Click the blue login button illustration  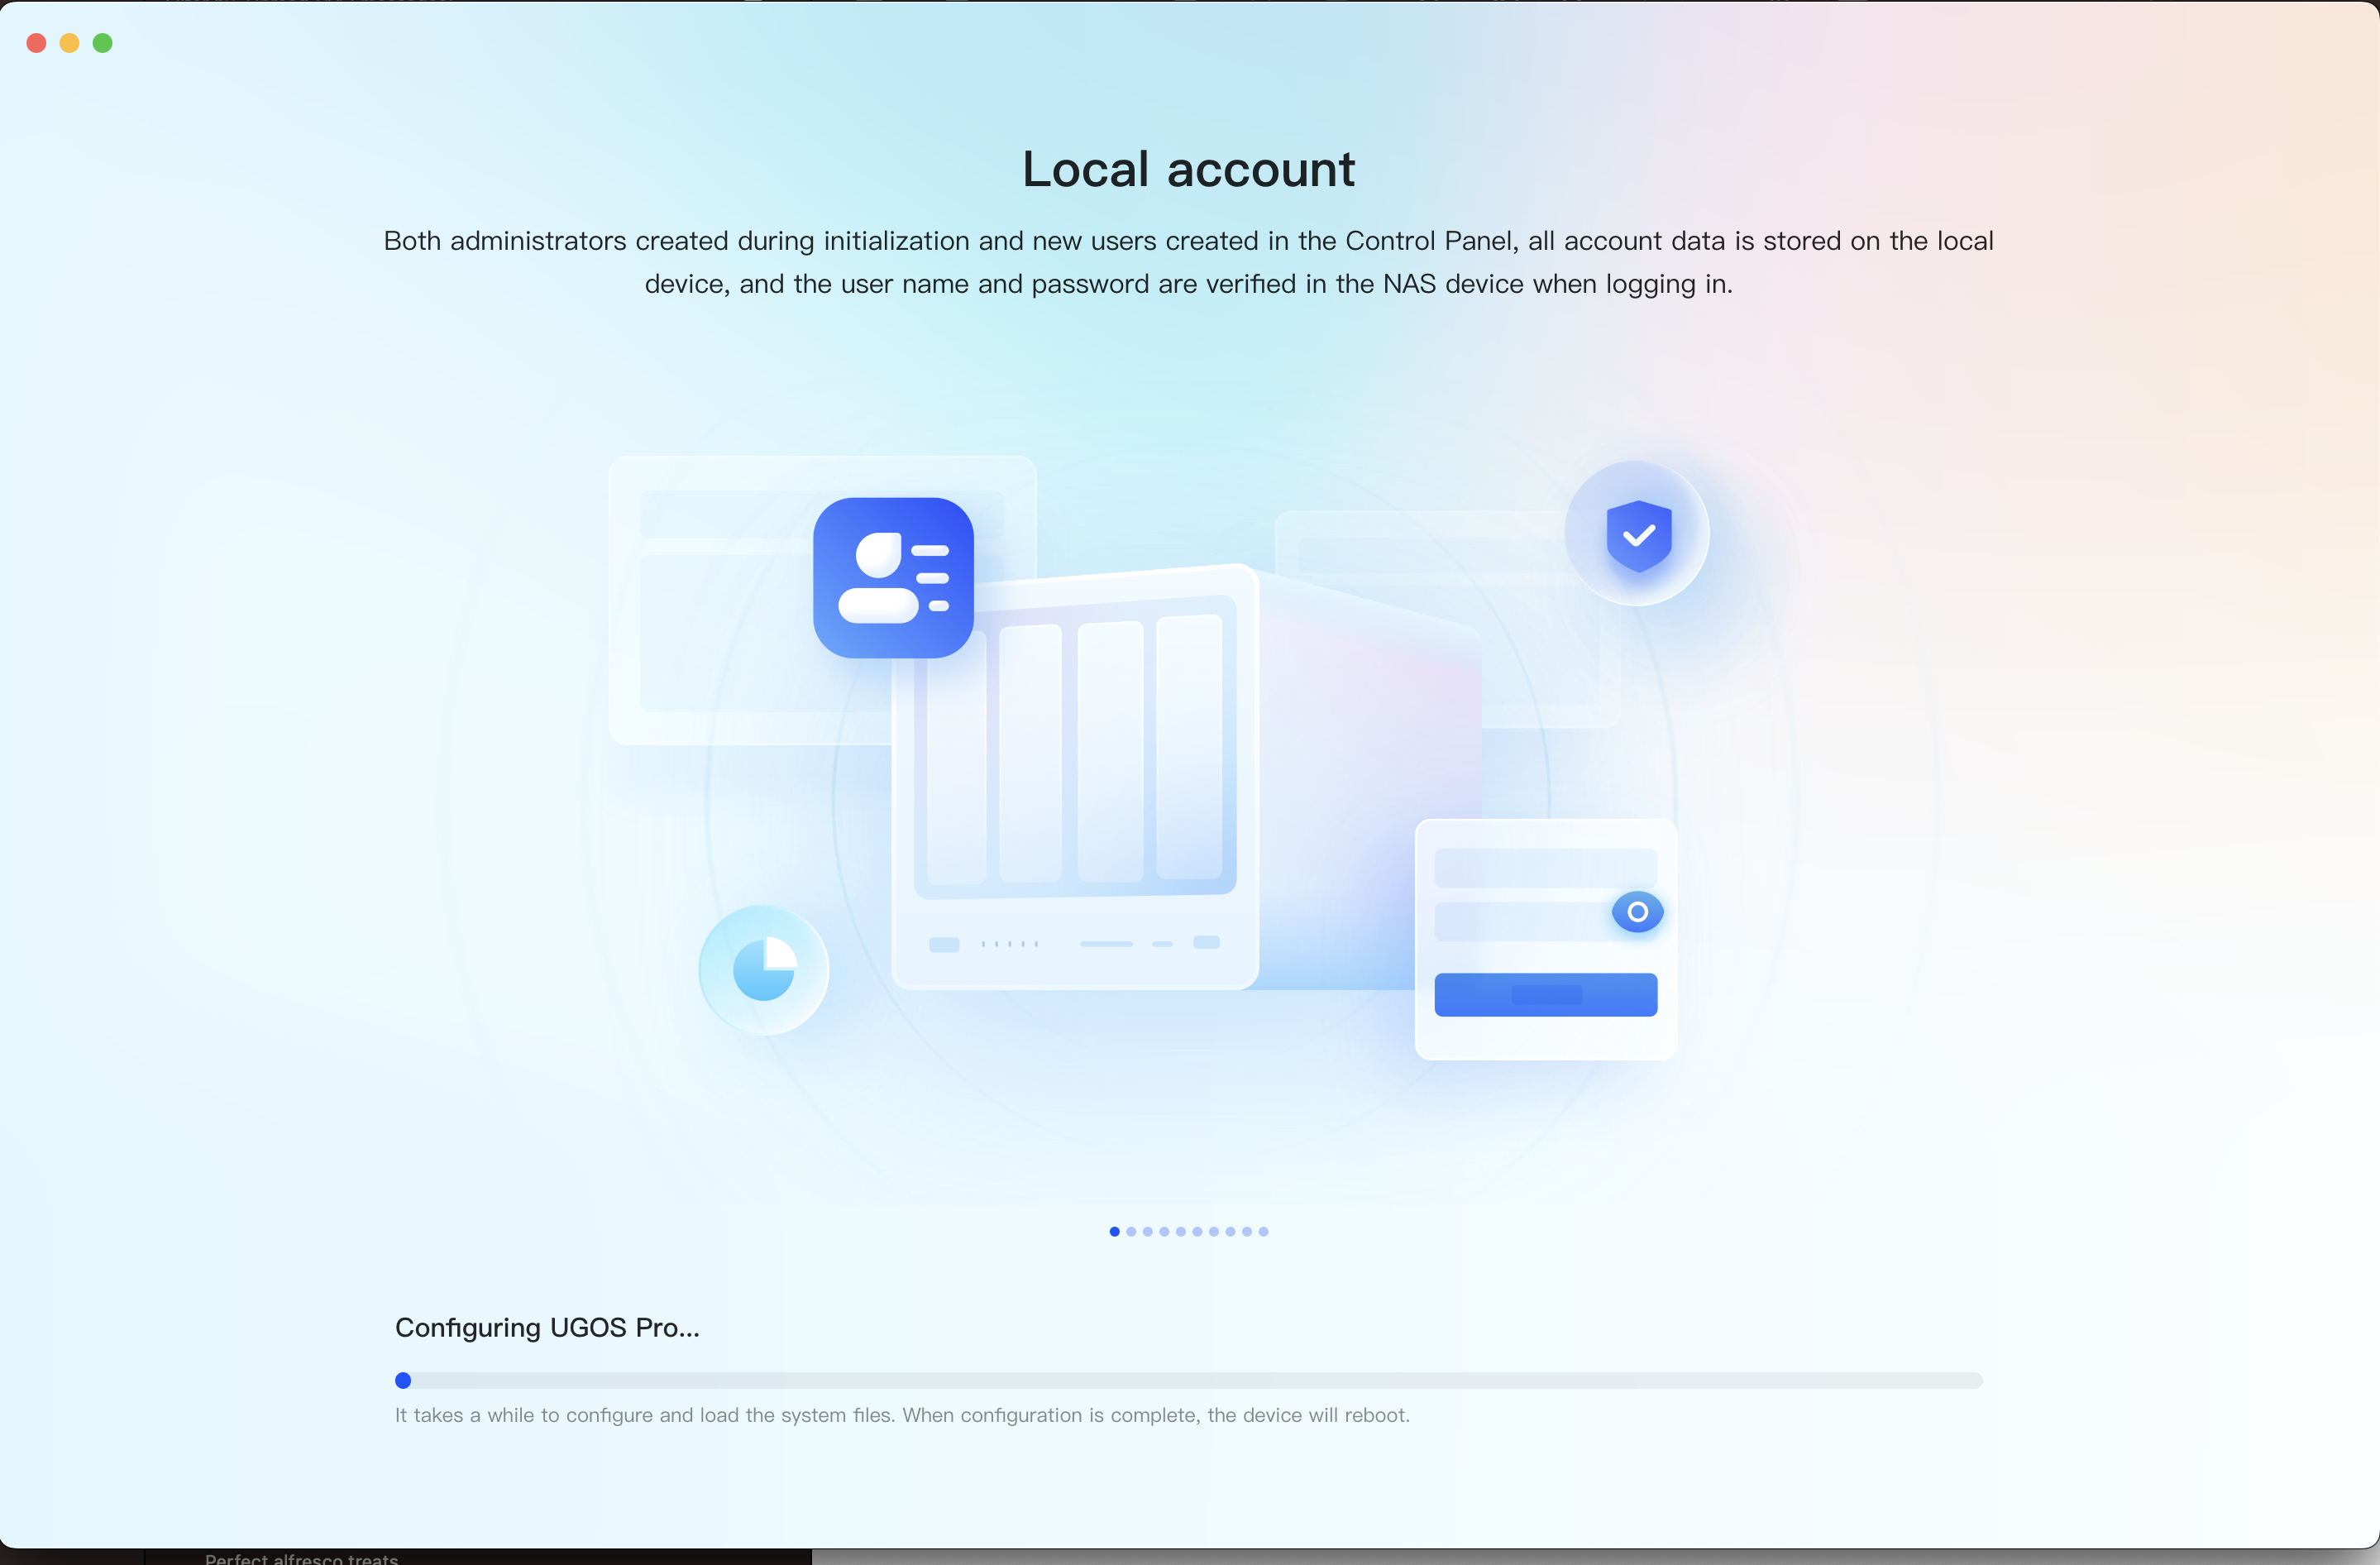(1546, 995)
